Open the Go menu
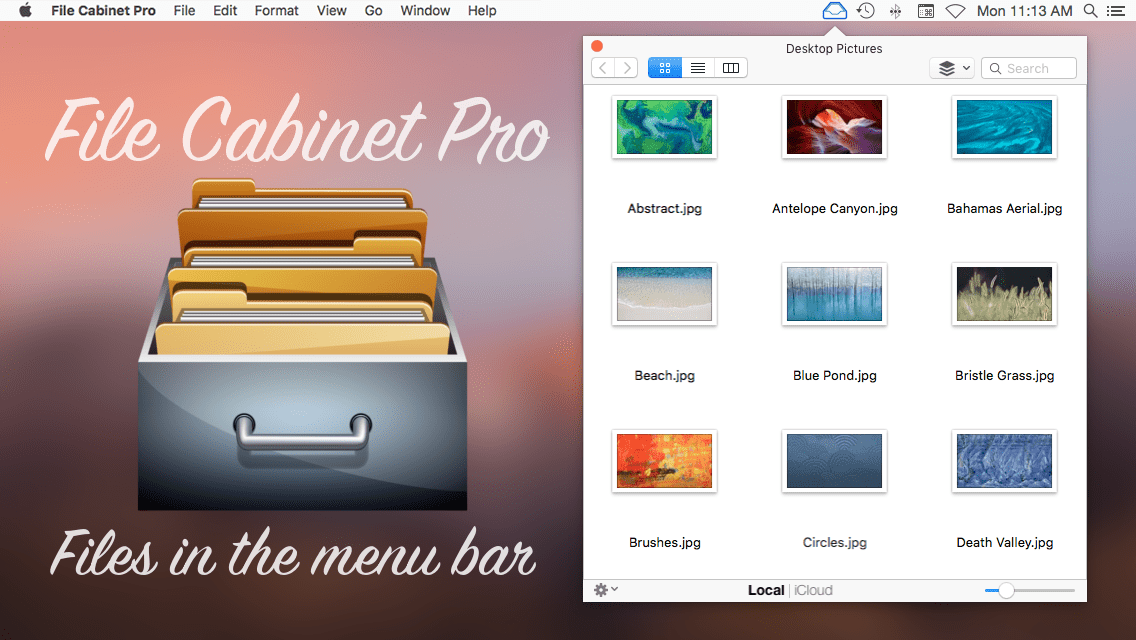Screen dimensions: 1136x640 [x=373, y=10]
